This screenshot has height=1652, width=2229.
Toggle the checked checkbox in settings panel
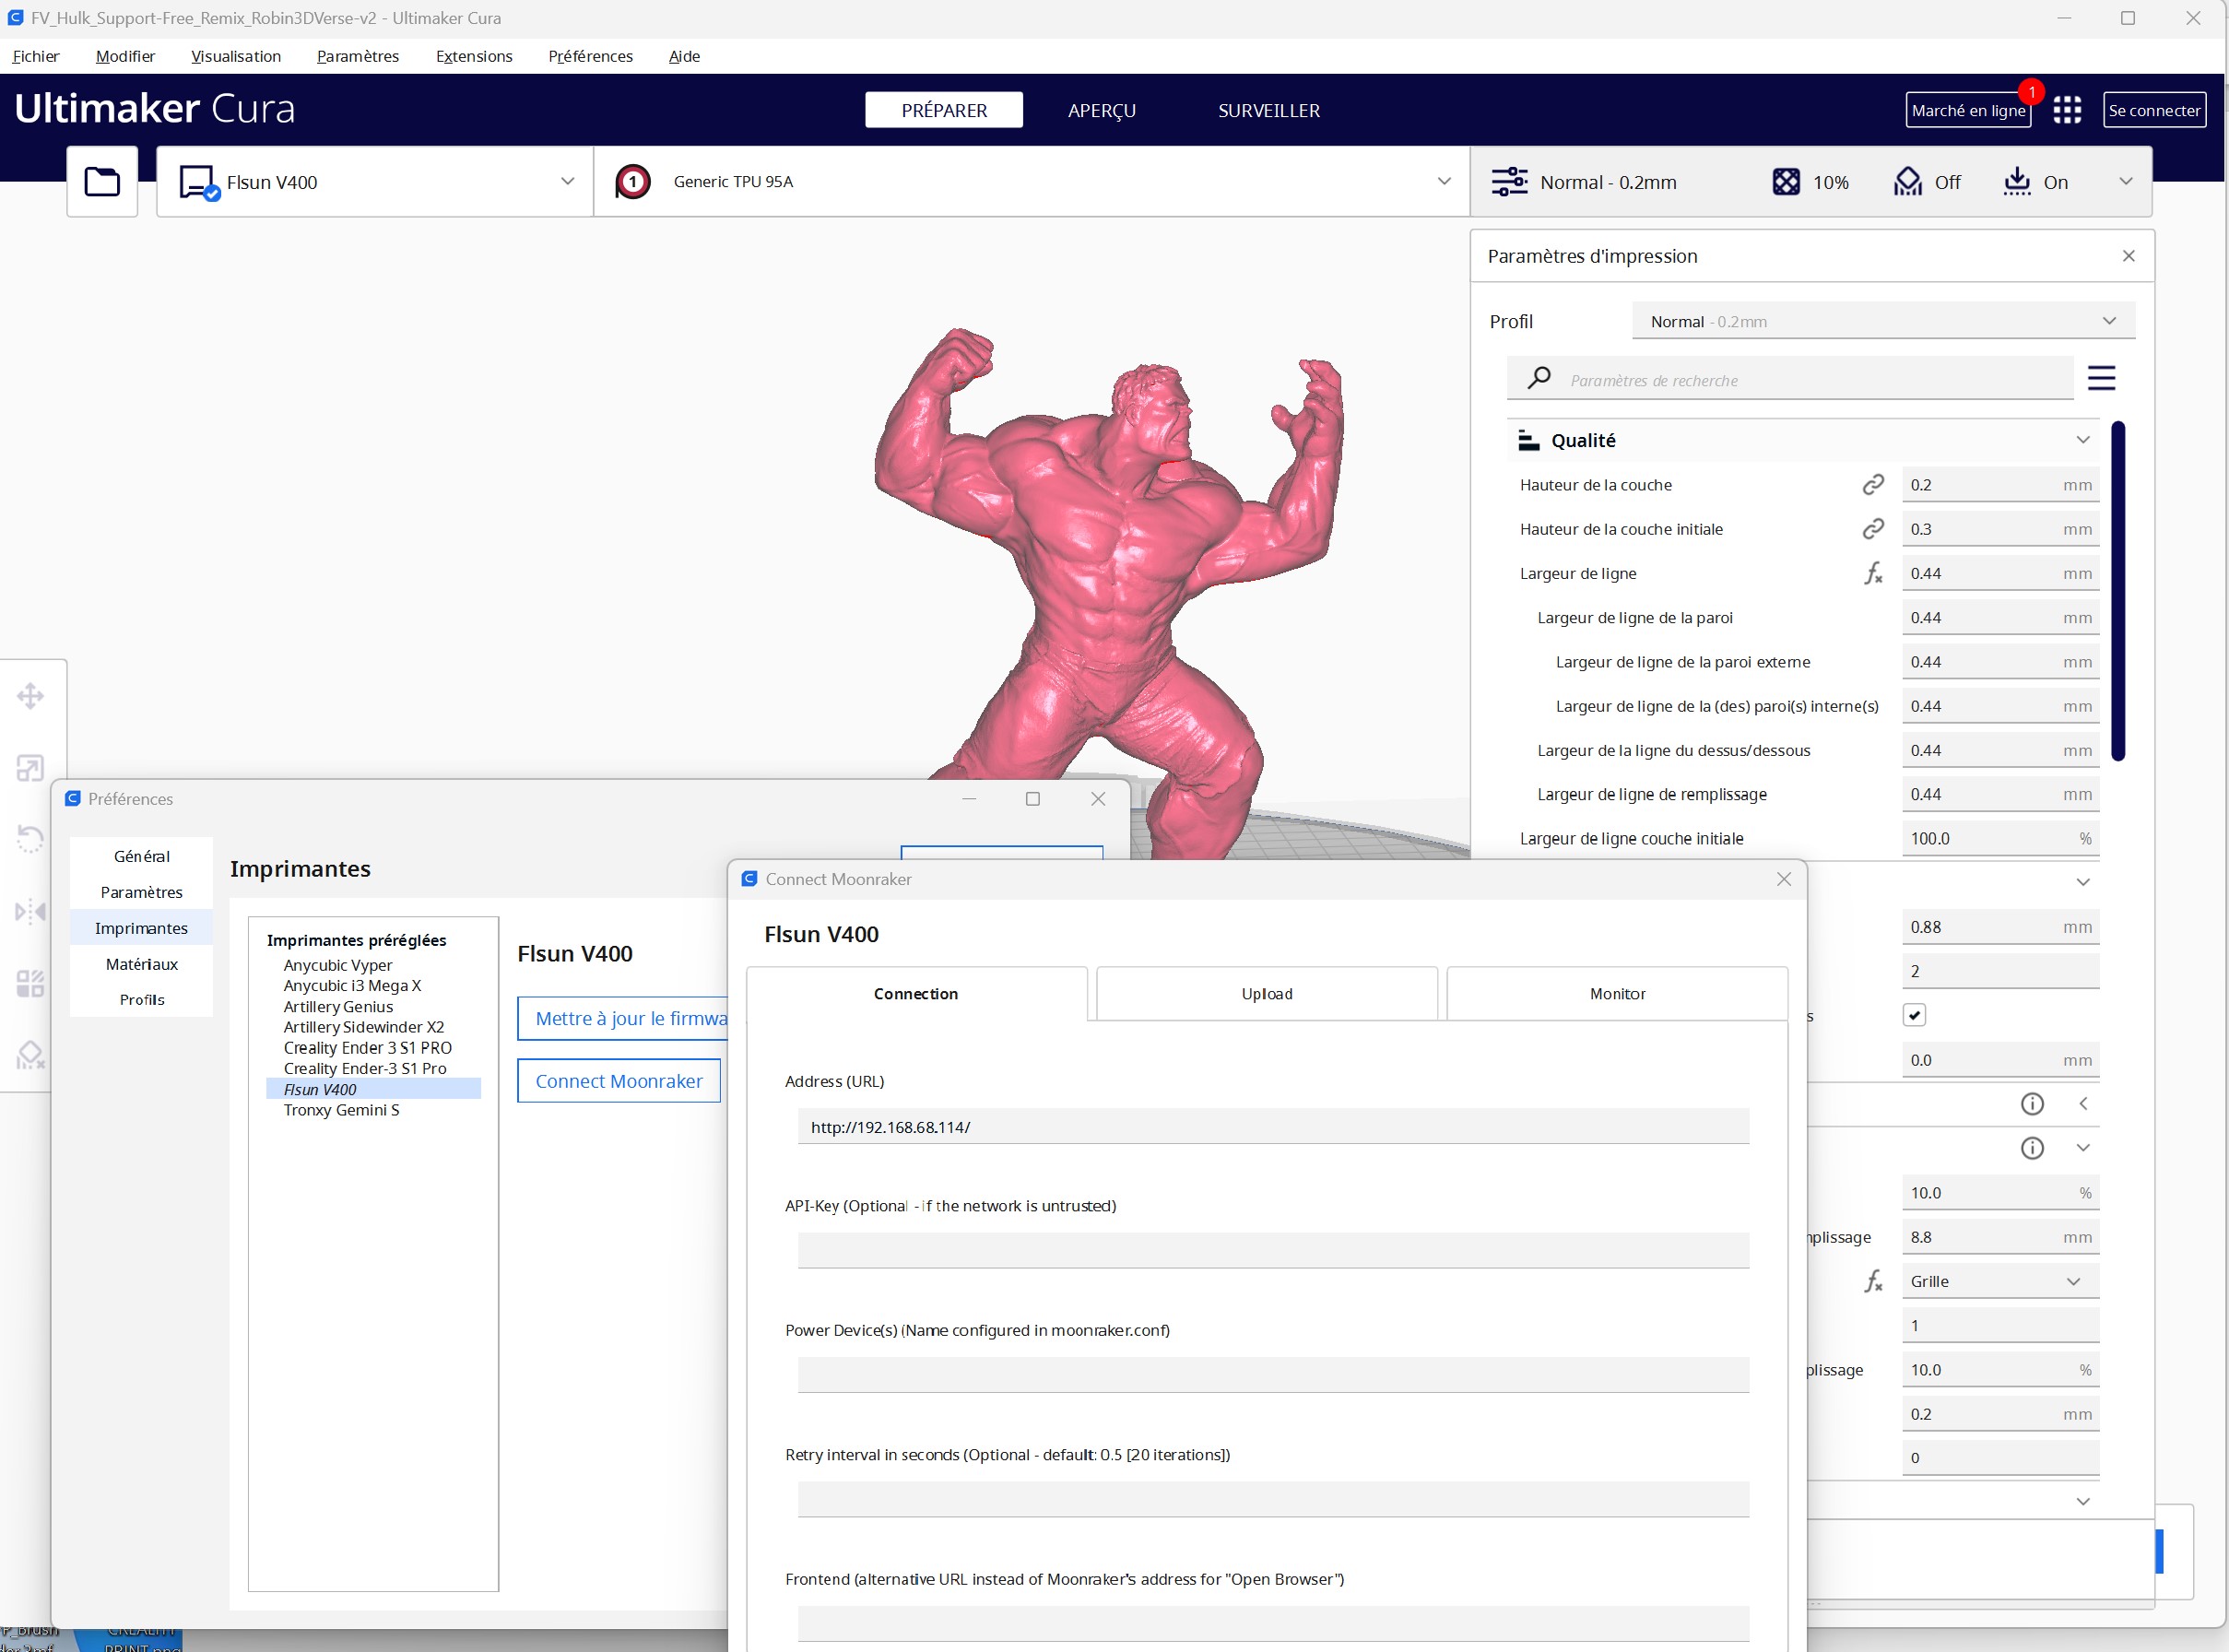[x=1914, y=1015]
